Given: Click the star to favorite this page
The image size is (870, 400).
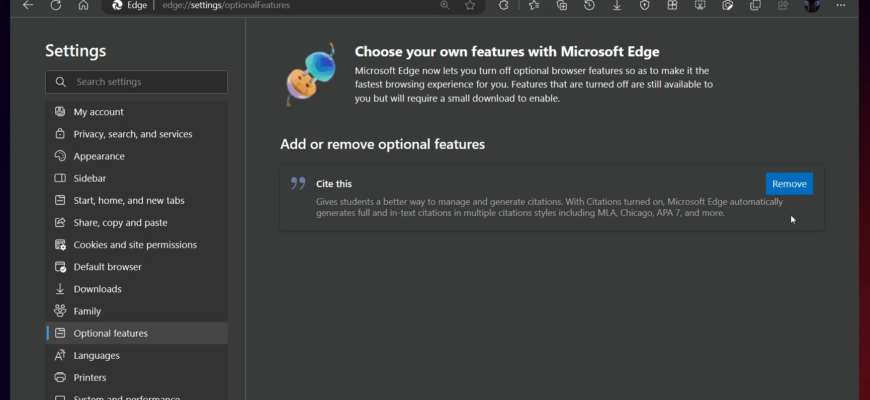Looking at the screenshot, I should (x=470, y=5).
